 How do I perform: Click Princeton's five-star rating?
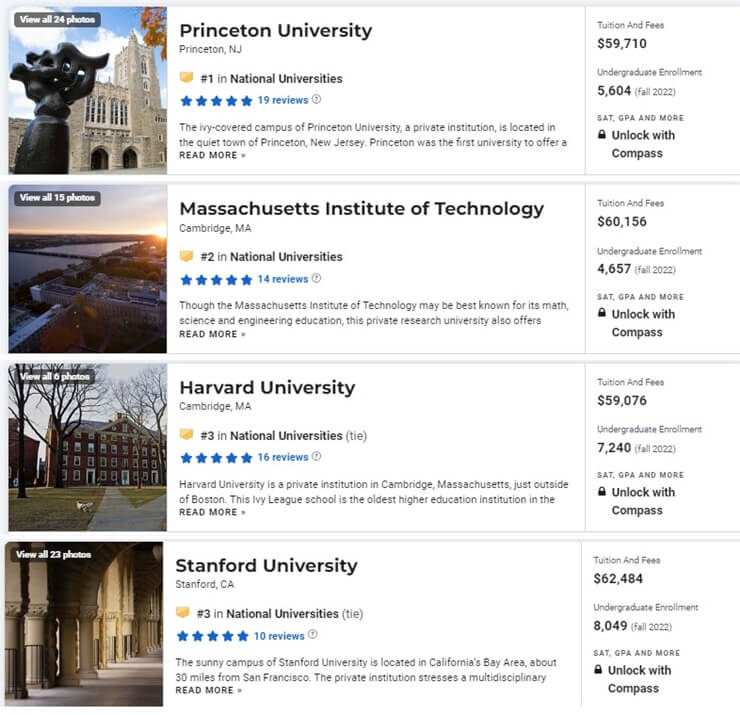[217, 101]
